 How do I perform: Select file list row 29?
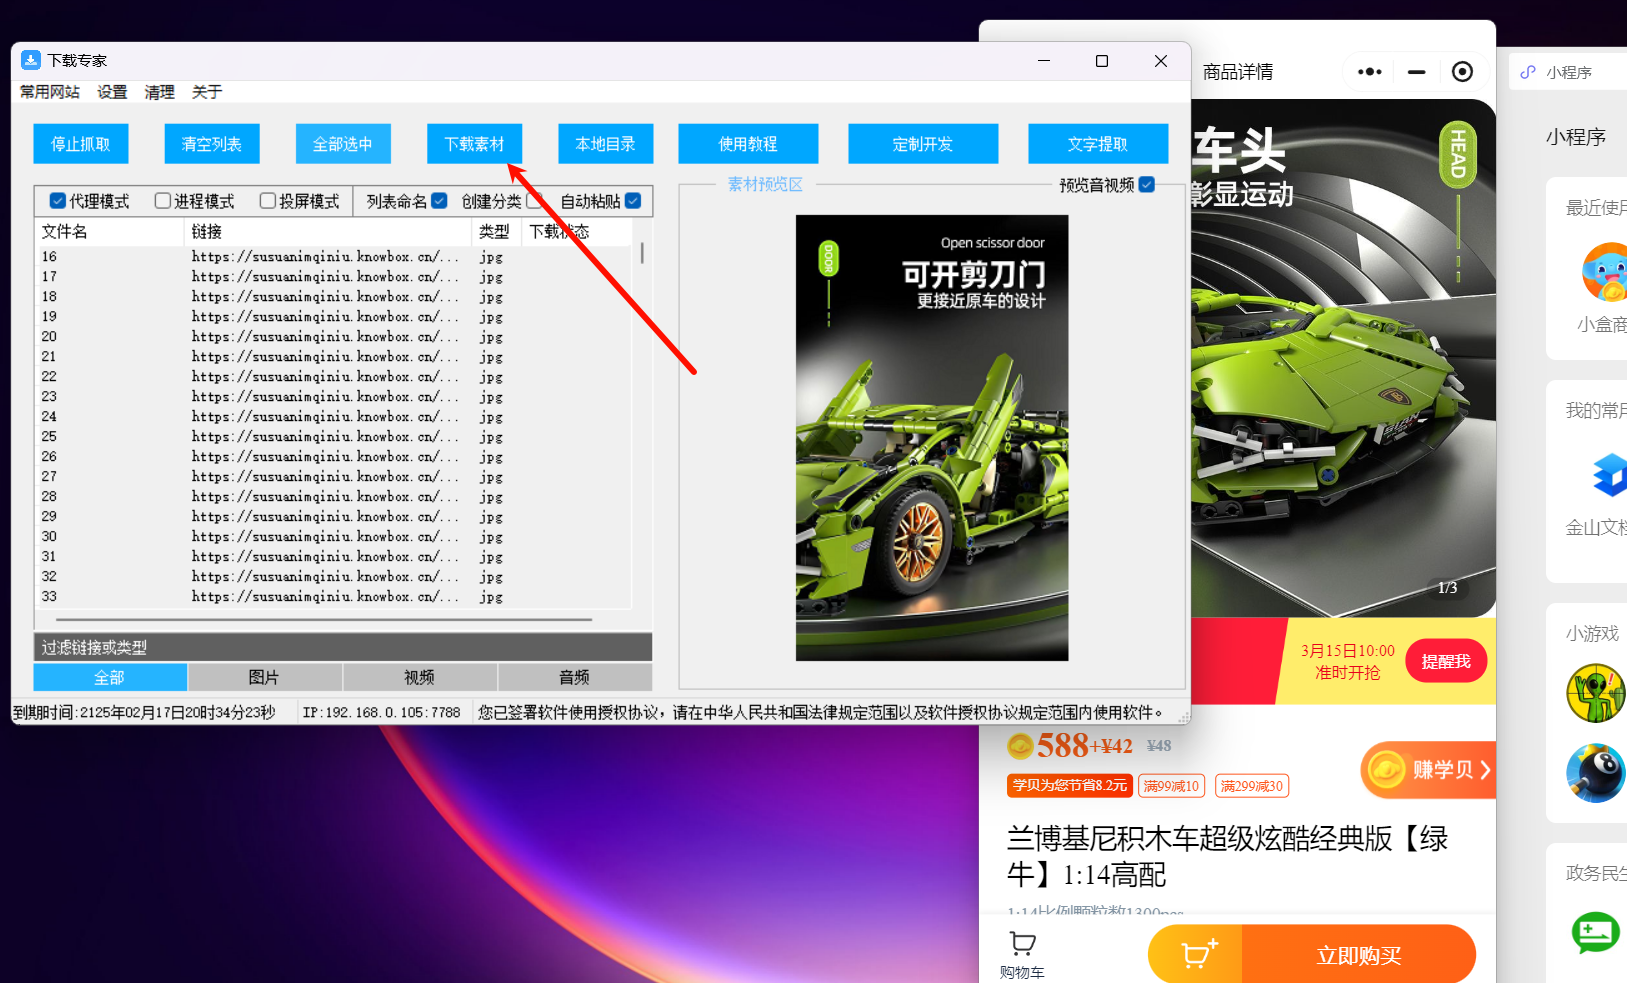pyautogui.click(x=335, y=517)
